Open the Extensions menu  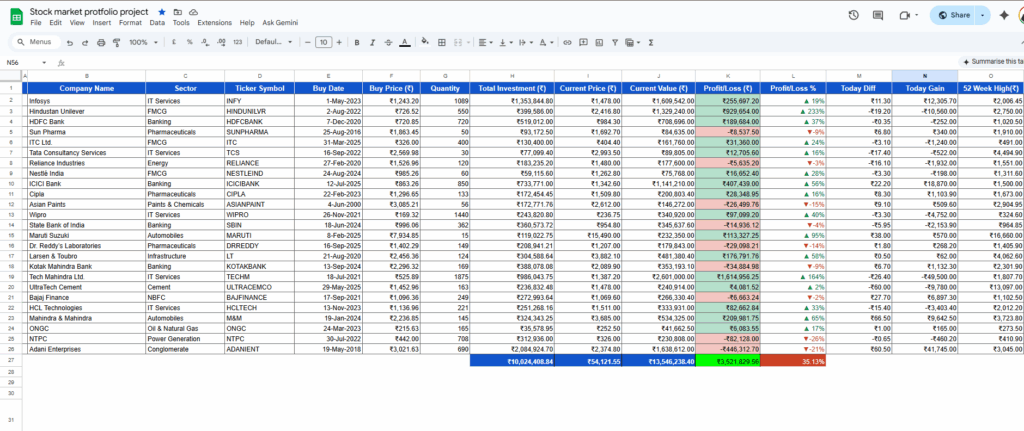214,22
